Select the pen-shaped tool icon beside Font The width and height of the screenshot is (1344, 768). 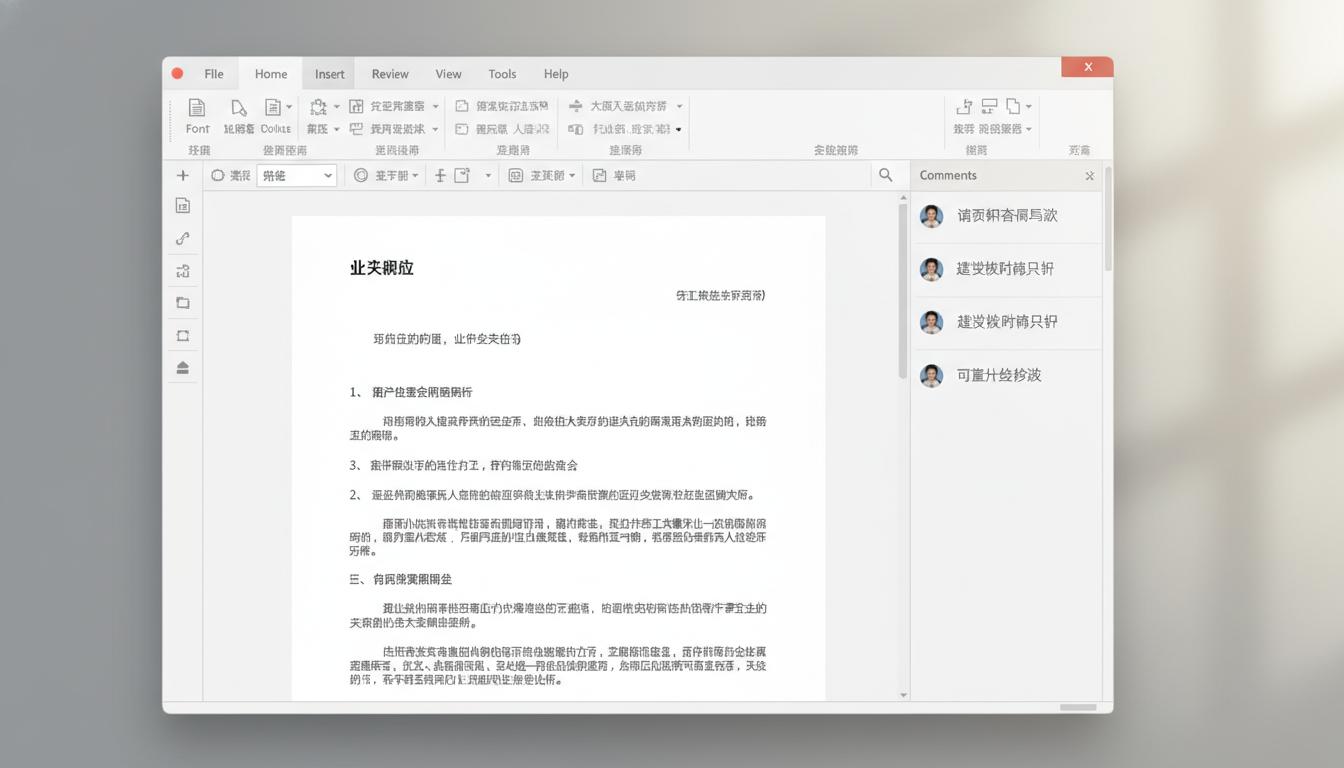coord(238,107)
